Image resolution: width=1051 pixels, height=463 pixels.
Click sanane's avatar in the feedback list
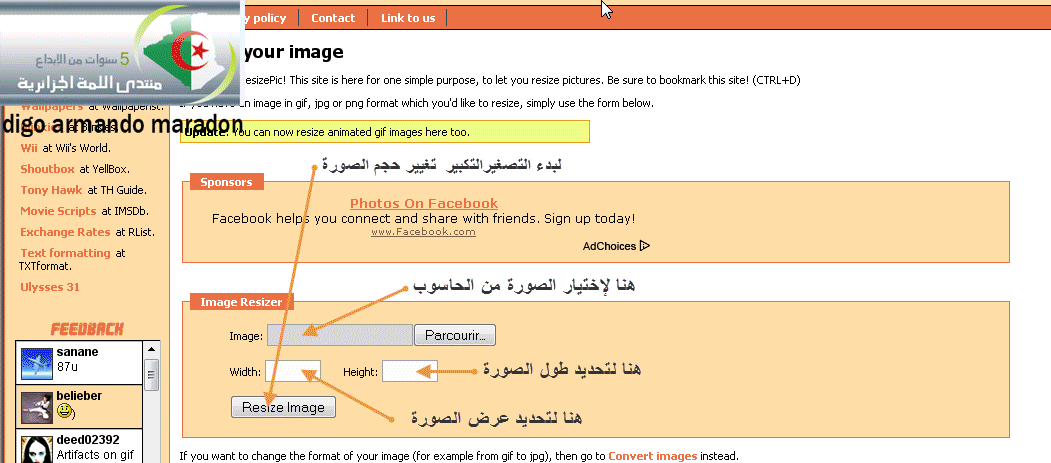click(x=36, y=362)
